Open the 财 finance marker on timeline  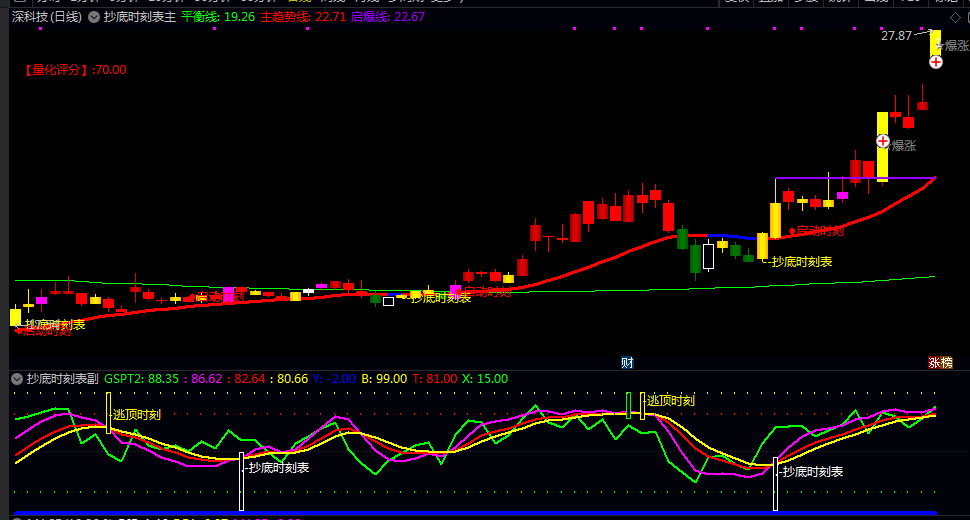pyautogui.click(x=627, y=363)
